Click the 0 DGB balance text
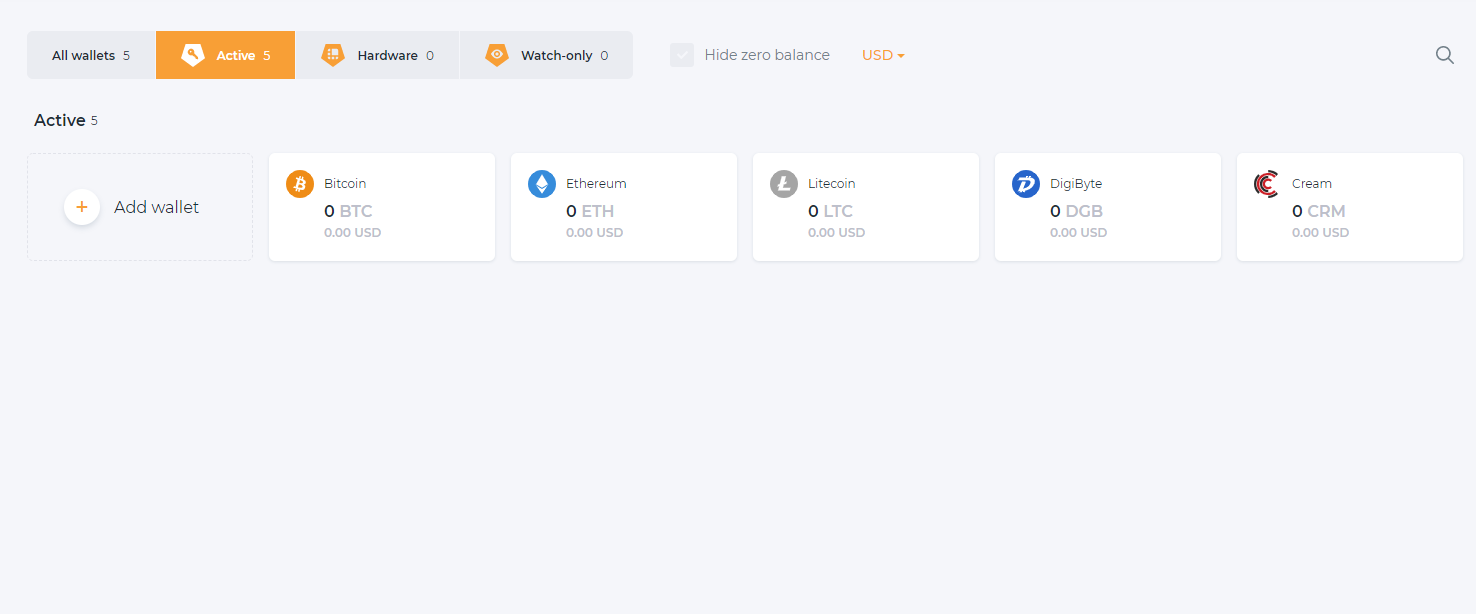The image size is (1476, 614). [x=1077, y=211]
